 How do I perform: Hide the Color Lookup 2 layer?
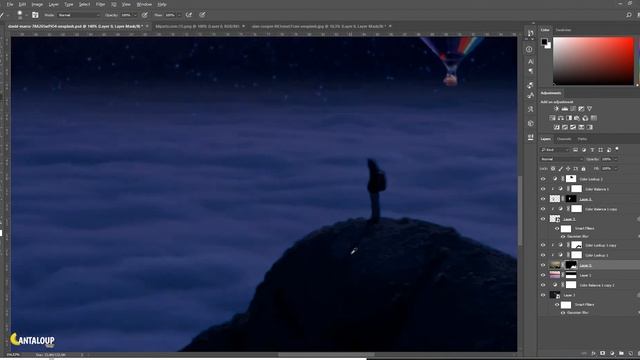(543, 179)
